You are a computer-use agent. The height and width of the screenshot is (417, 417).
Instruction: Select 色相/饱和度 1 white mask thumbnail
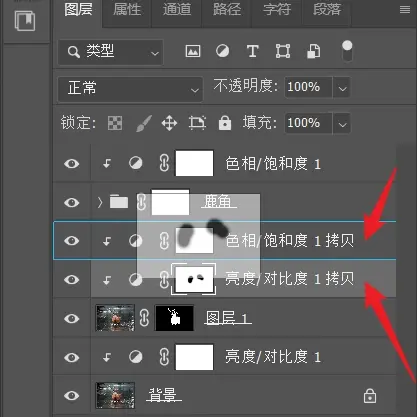(194, 163)
